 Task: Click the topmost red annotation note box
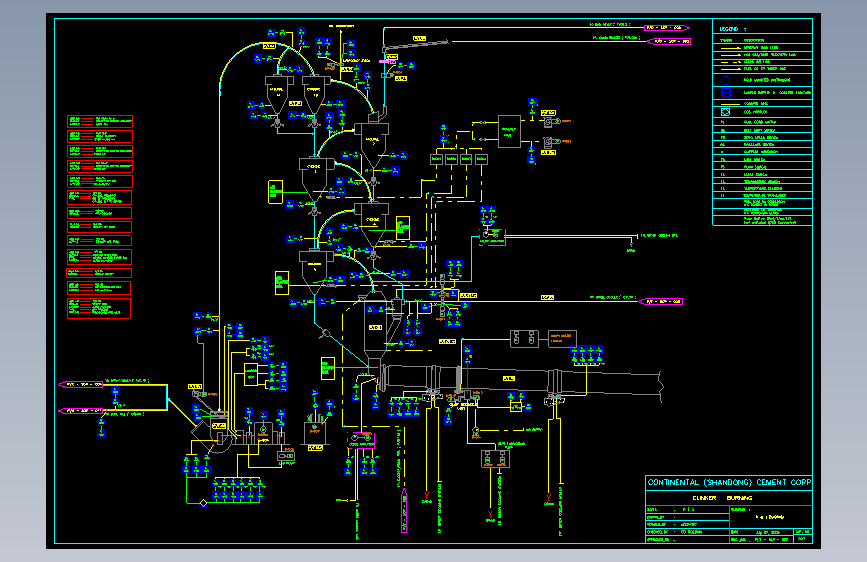(100, 121)
